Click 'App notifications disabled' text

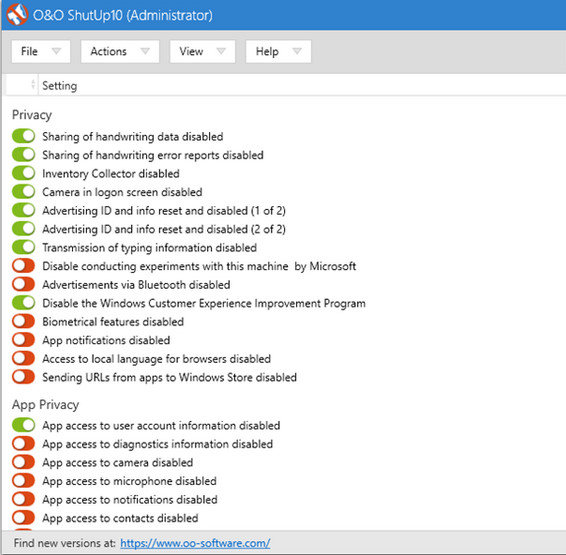pyautogui.click(x=106, y=340)
